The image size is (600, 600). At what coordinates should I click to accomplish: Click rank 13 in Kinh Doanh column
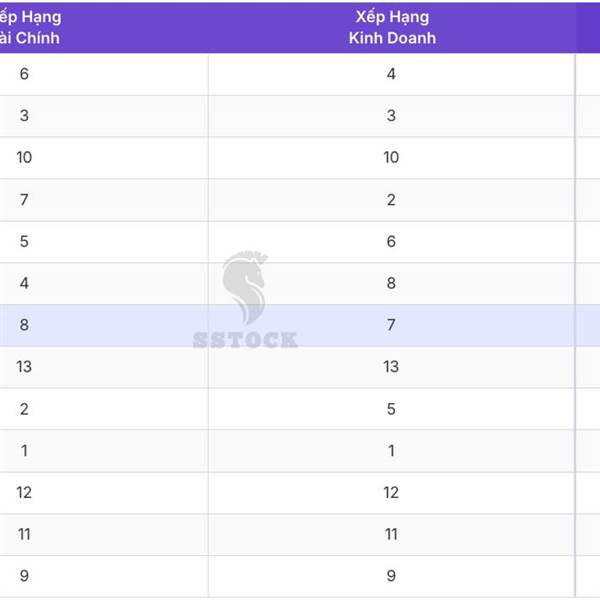pyautogui.click(x=391, y=367)
